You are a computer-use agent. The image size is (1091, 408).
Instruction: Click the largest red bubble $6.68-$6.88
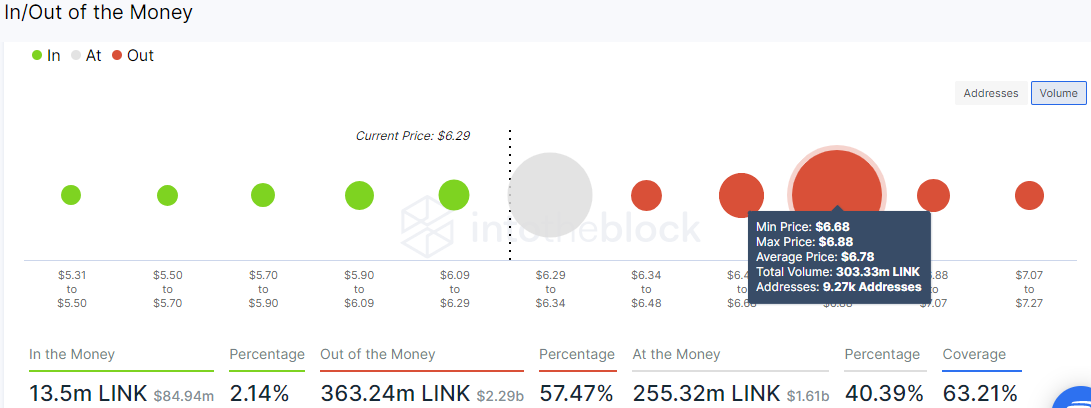(837, 195)
